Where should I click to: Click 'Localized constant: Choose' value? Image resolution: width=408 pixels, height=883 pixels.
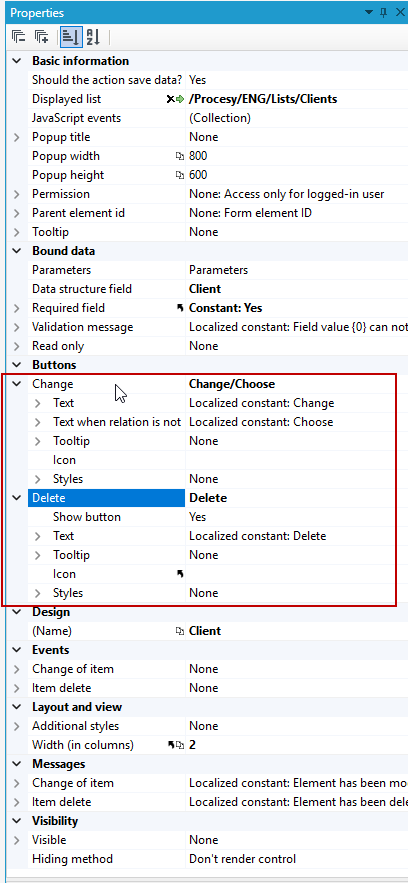pos(261,422)
